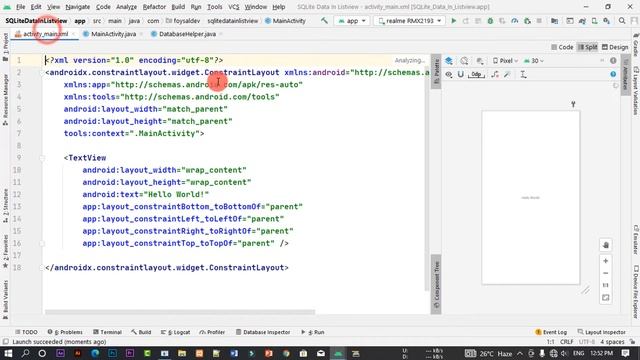Open the Pixel device preview dropdown
Image resolution: width=640 pixels, height=360 pixels.
[505, 61]
